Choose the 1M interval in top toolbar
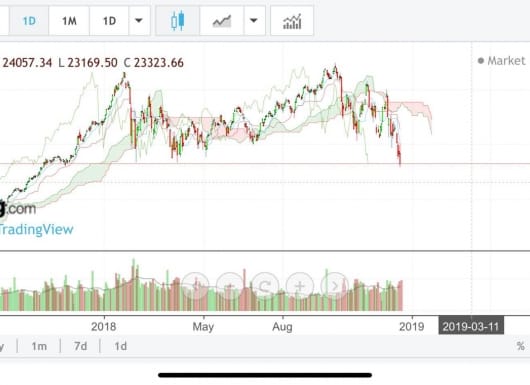 click(x=69, y=21)
